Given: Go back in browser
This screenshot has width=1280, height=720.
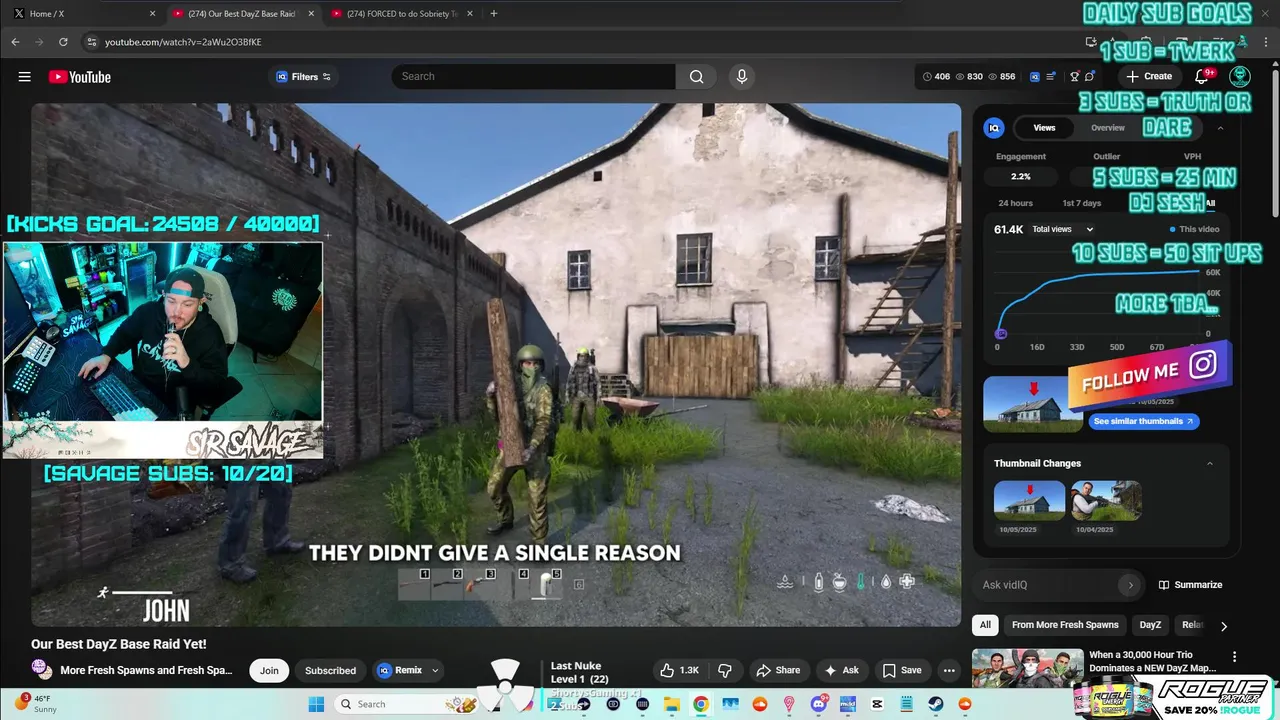Looking at the screenshot, I should click(x=15, y=42).
